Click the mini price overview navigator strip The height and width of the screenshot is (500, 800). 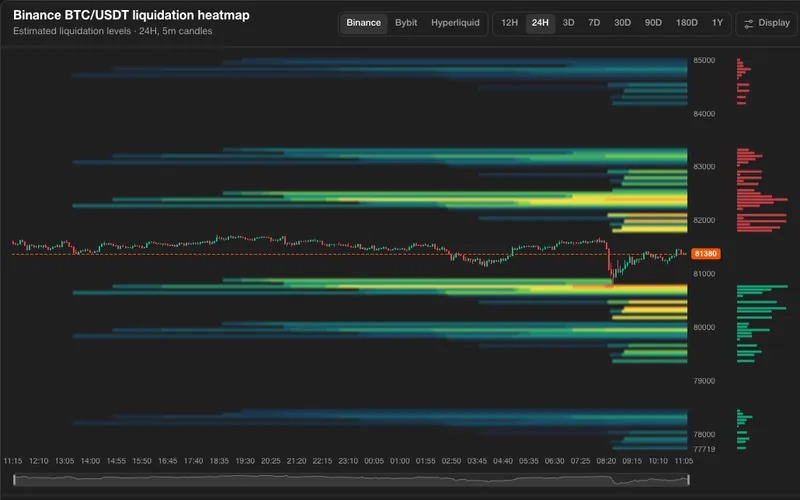click(351, 480)
